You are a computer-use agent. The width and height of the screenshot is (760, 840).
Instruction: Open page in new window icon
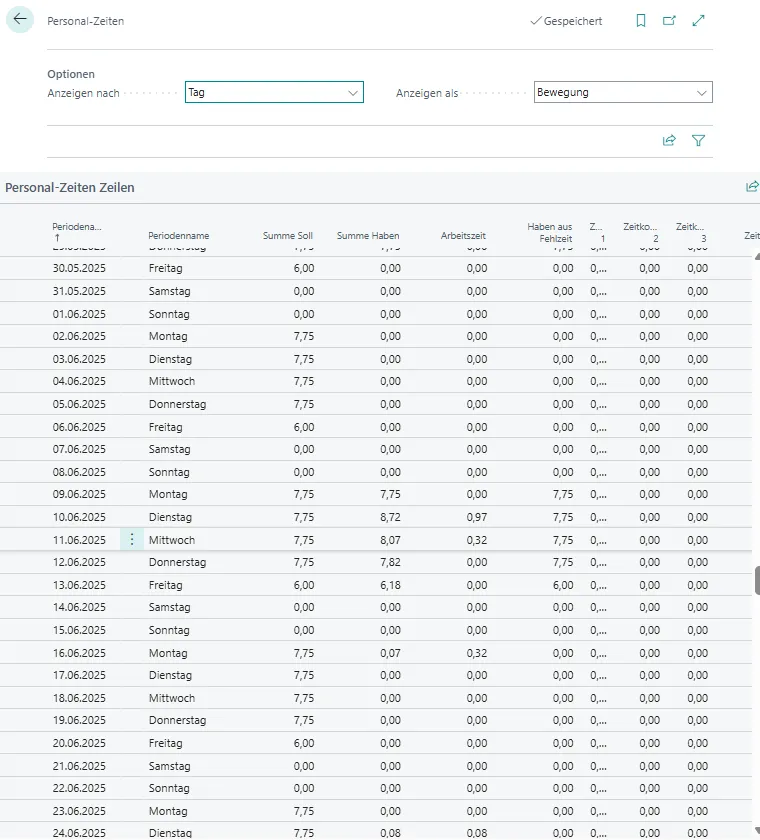669,21
